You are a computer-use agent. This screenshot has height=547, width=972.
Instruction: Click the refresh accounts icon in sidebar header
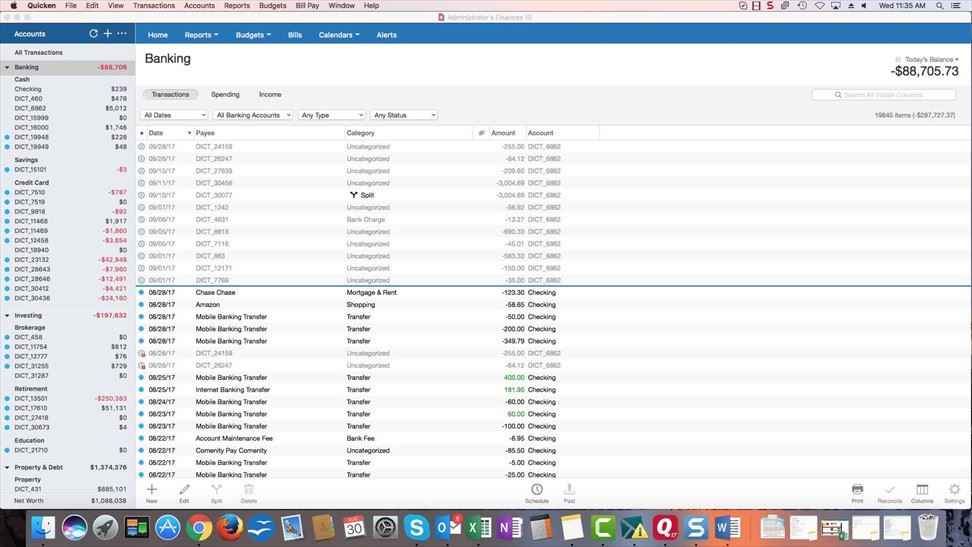coord(94,34)
